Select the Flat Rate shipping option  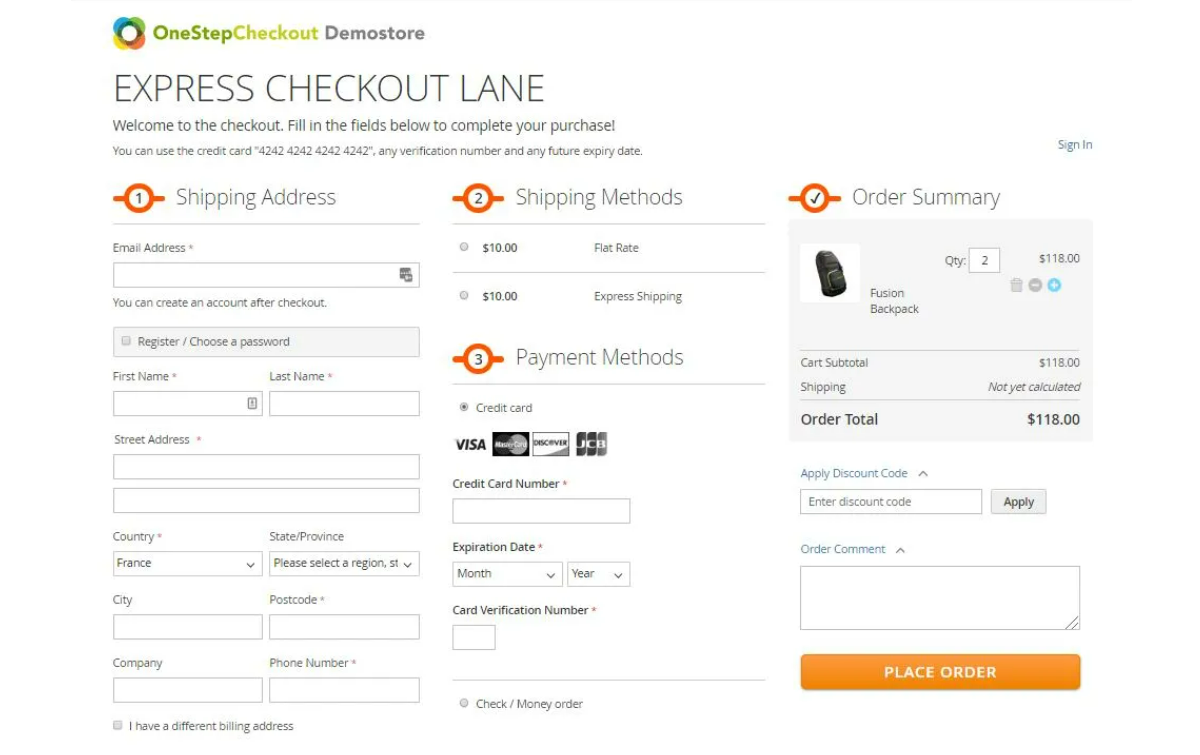464,247
